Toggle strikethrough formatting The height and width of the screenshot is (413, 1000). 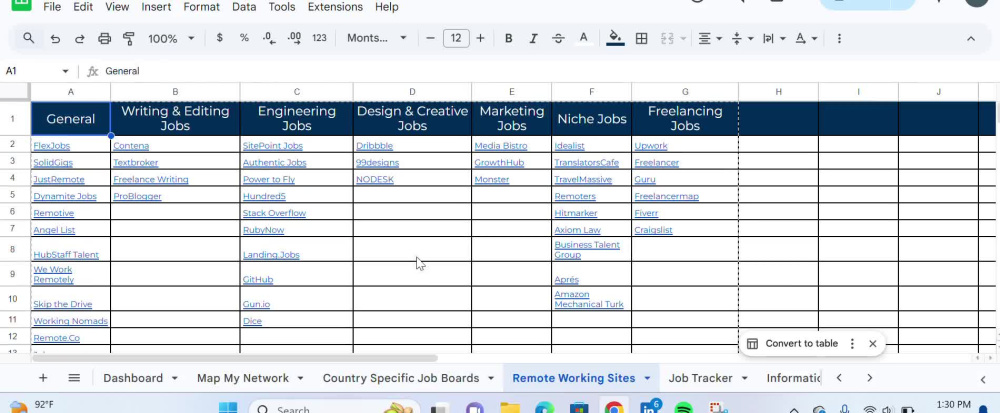click(x=558, y=38)
